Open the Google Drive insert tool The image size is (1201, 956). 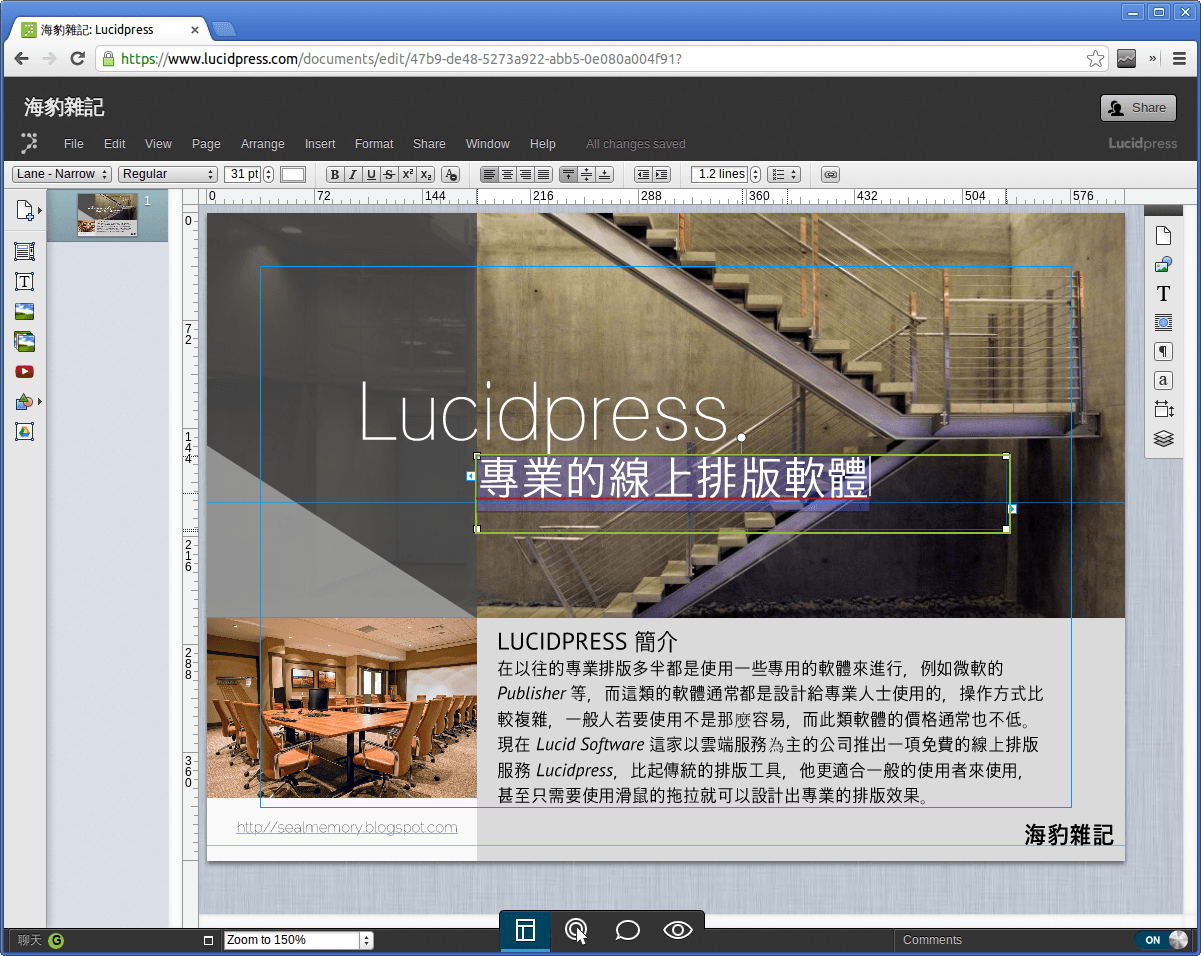[x=24, y=431]
